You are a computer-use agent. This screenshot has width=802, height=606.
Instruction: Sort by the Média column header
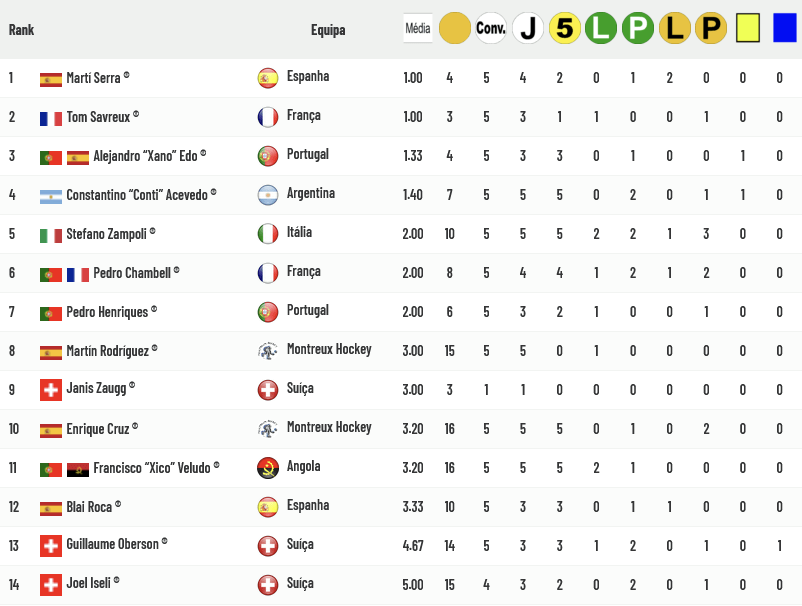coord(417,29)
